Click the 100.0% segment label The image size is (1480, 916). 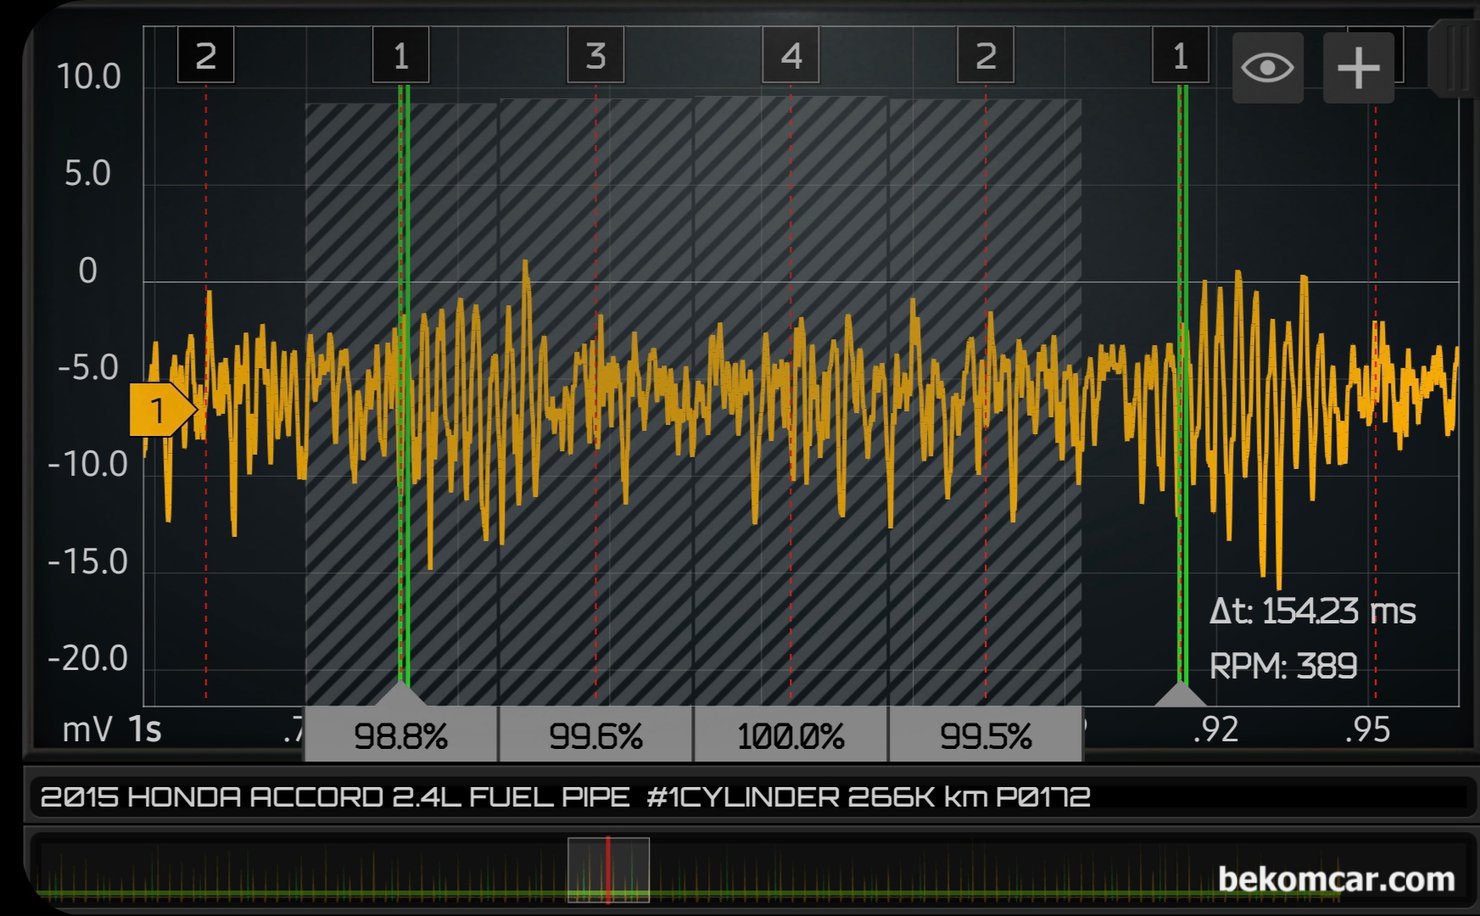click(x=790, y=736)
